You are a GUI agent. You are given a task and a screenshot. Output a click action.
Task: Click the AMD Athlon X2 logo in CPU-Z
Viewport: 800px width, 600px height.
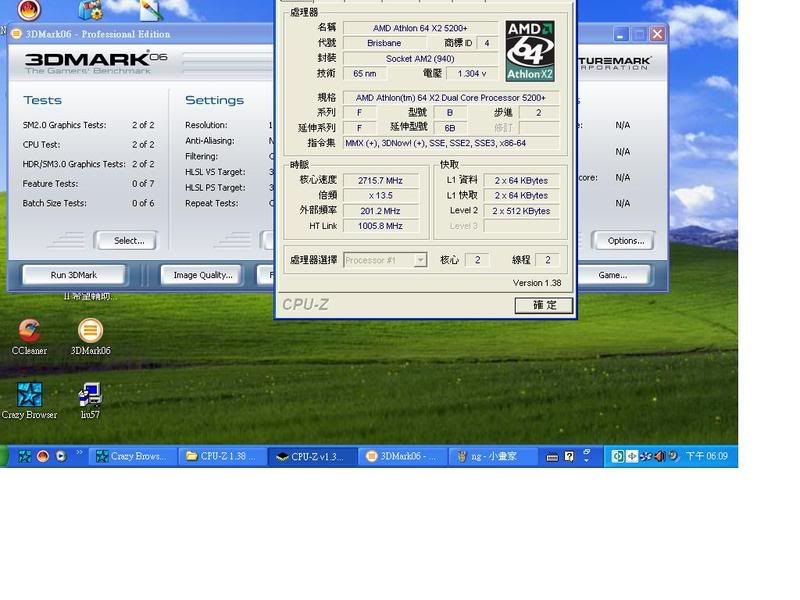pos(529,51)
